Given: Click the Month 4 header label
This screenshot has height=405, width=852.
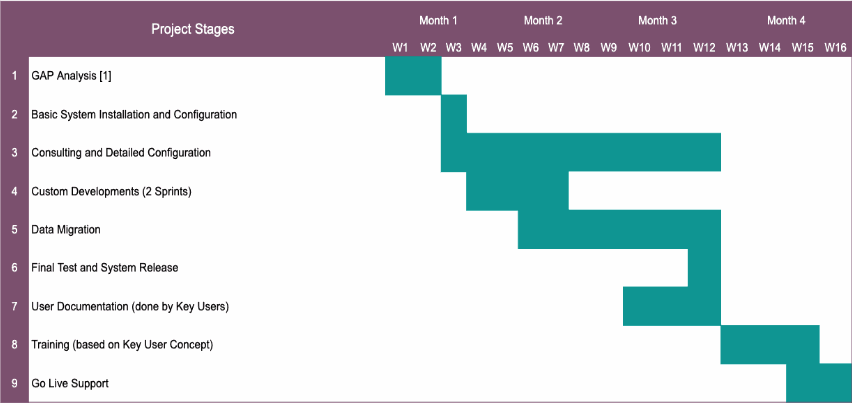Looking at the screenshot, I should [786, 20].
